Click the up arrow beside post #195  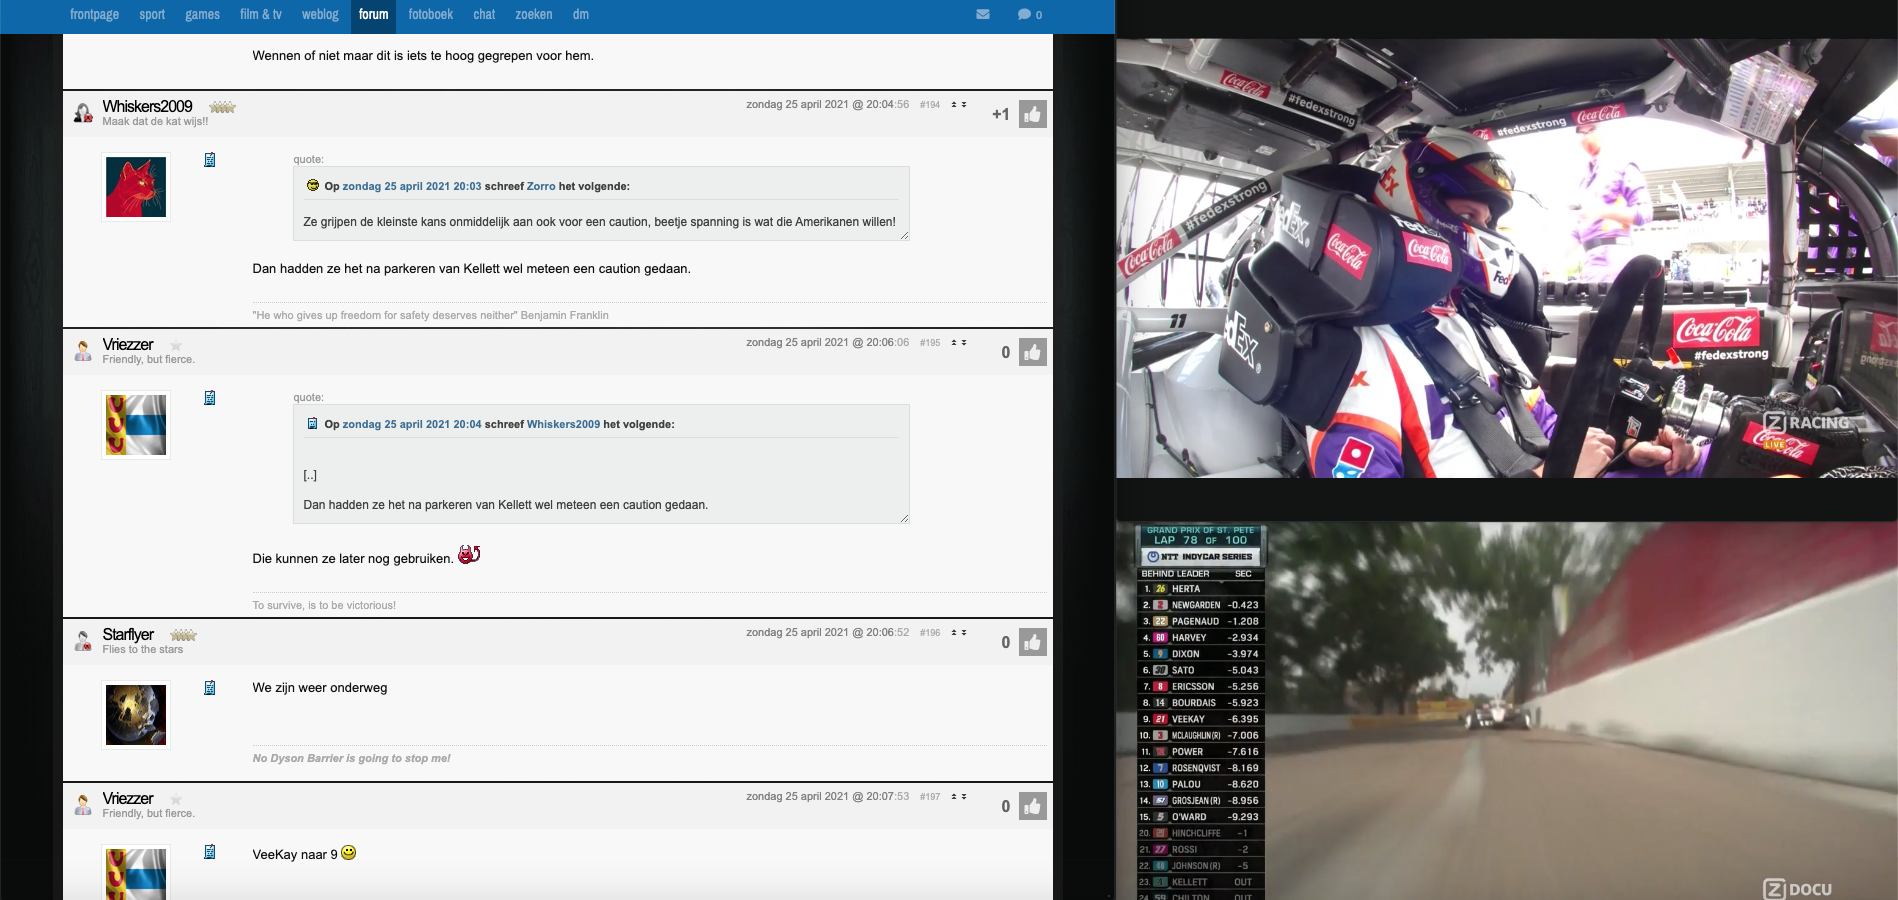point(954,342)
